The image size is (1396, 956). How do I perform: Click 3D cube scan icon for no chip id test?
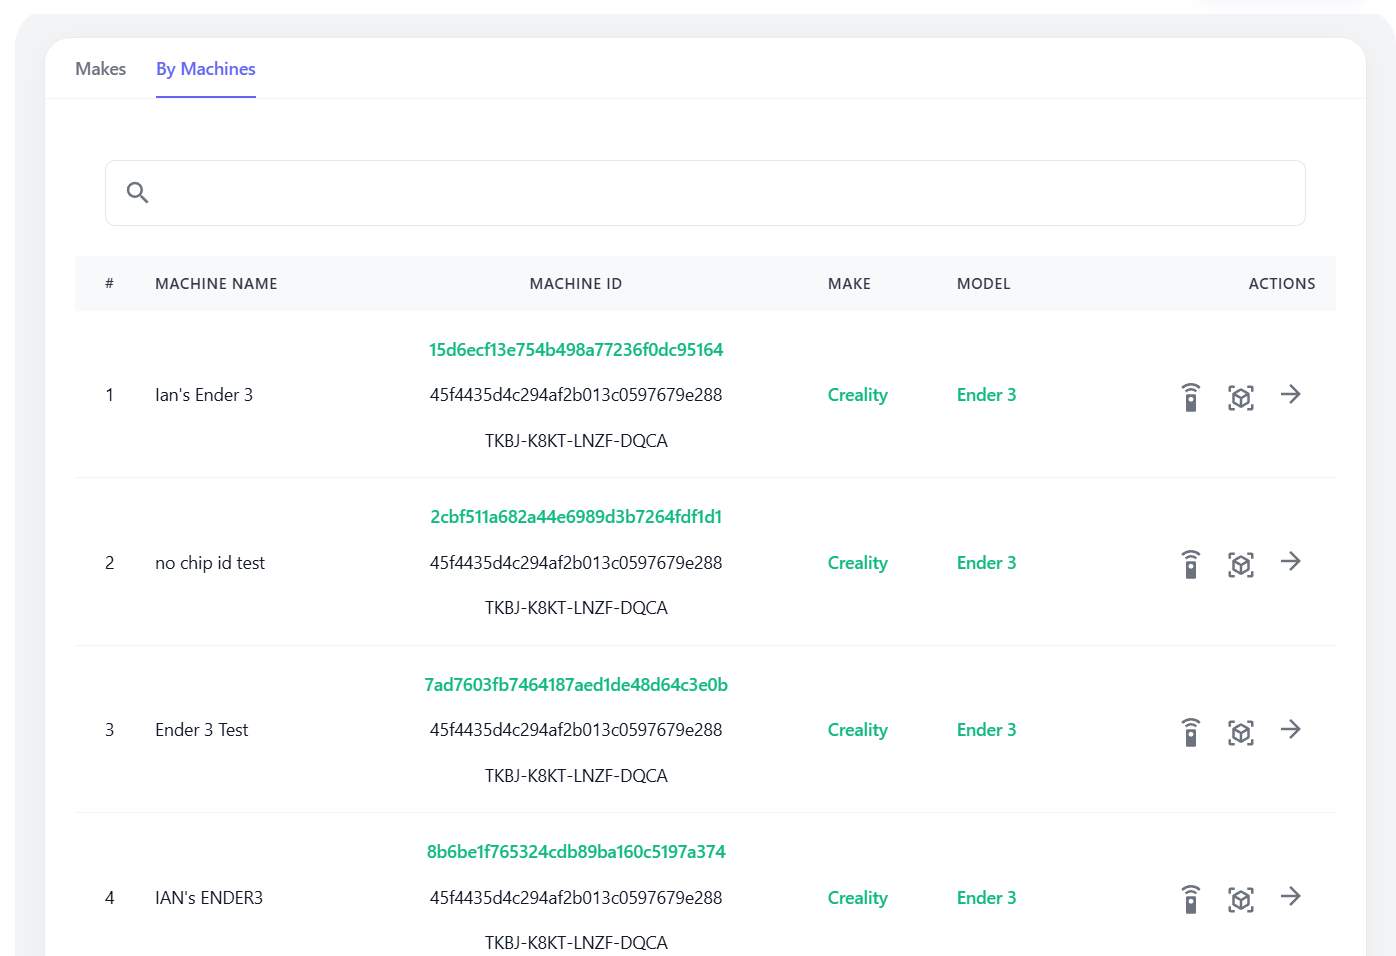pos(1241,565)
